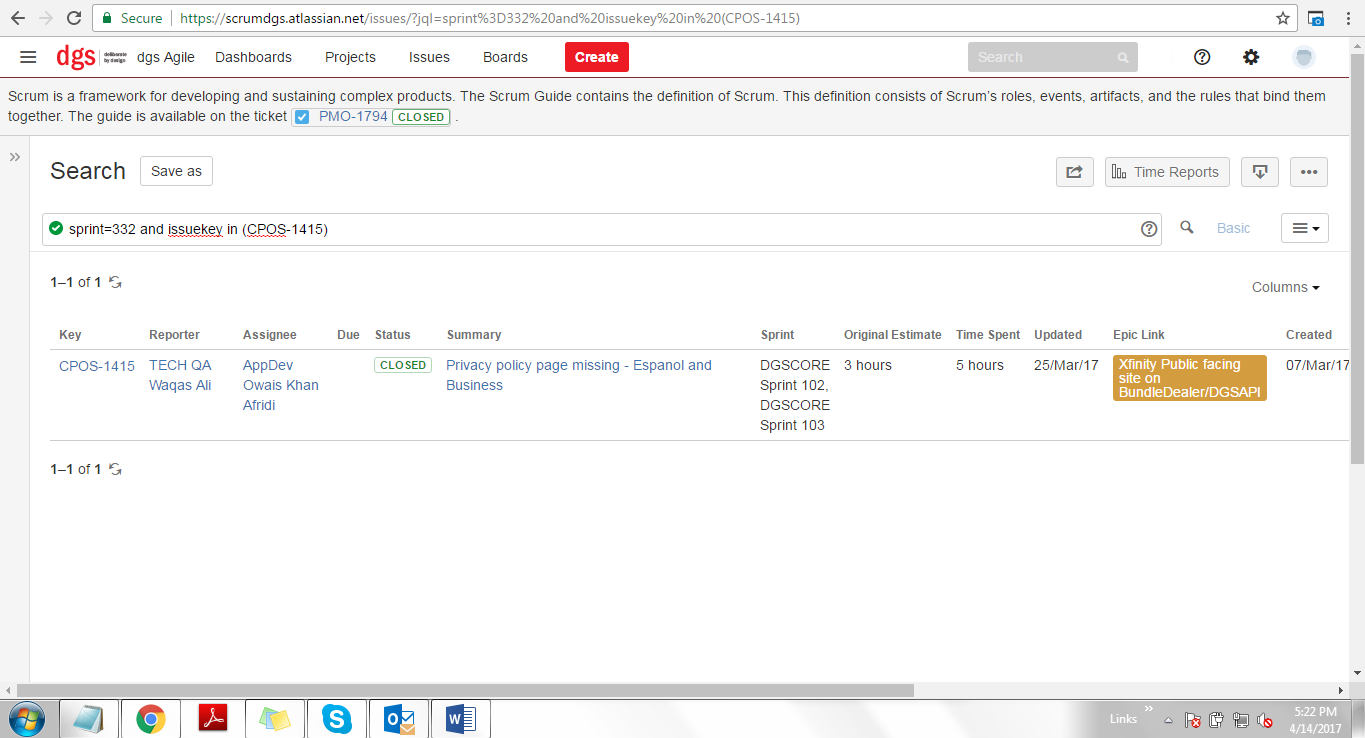Screen dimensions: 1365x738
Task: Click into the JQL query input field
Action: [x=601, y=229]
